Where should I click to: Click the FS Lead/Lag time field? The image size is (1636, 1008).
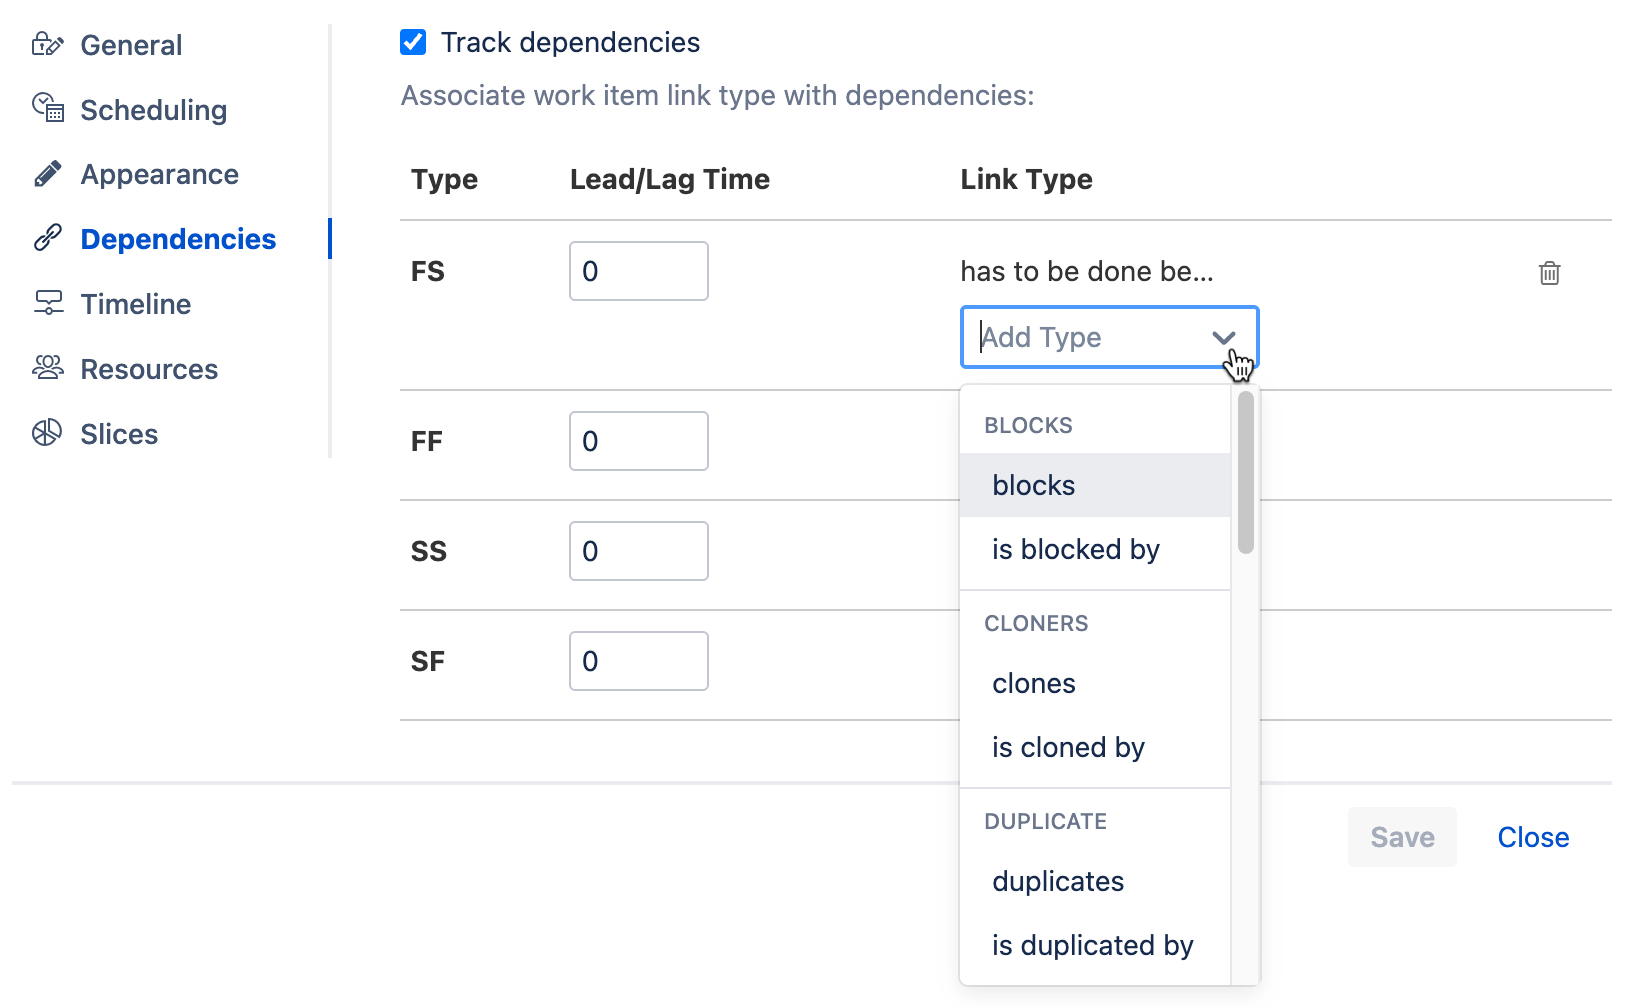(x=638, y=270)
